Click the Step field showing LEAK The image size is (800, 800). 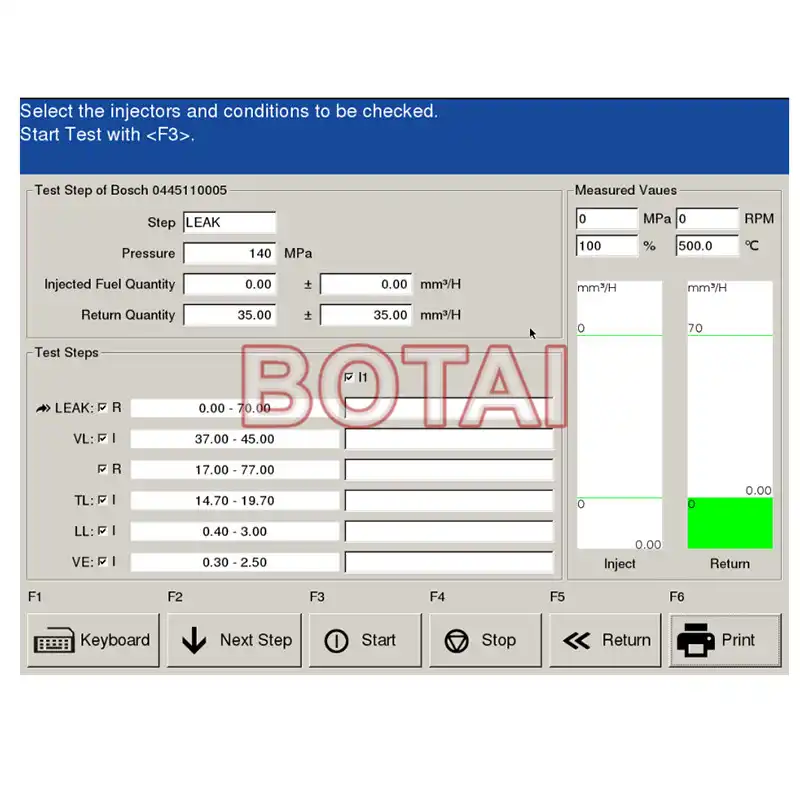click(x=230, y=222)
